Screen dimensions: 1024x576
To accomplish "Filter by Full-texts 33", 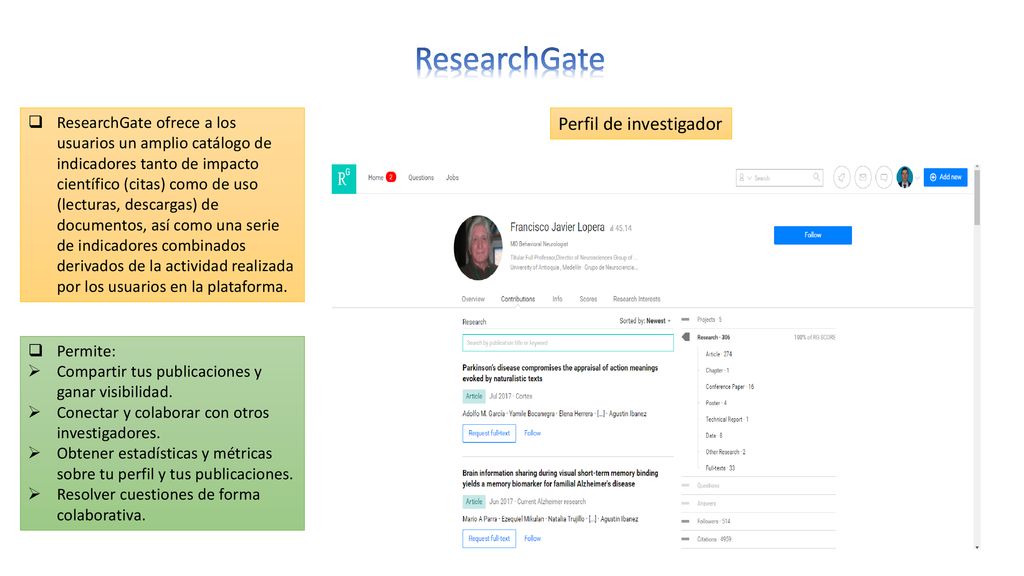I will (x=720, y=468).
